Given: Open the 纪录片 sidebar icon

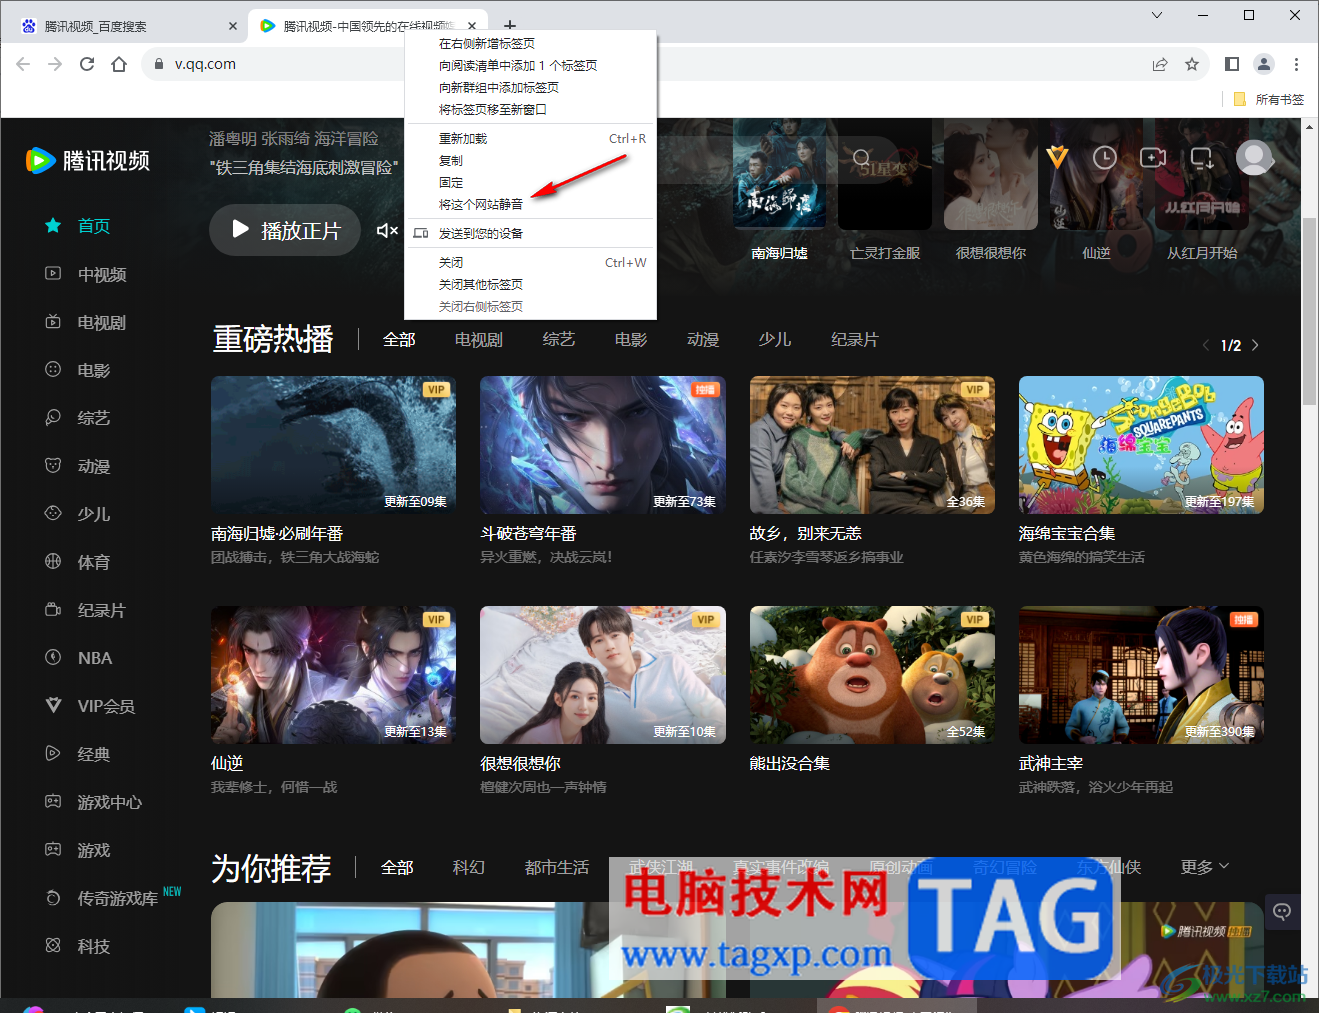Looking at the screenshot, I should tap(53, 610).
